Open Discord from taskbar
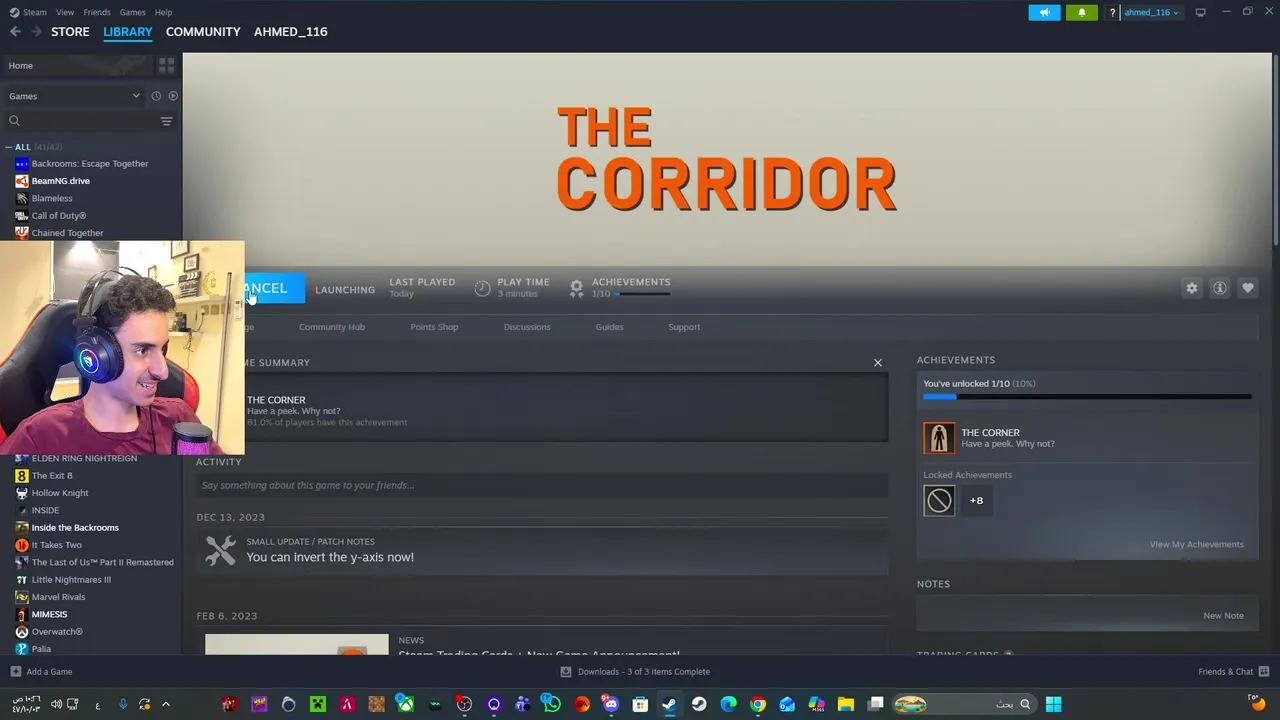This screenshot has width=1280, height=720. (x=611, y=704)
